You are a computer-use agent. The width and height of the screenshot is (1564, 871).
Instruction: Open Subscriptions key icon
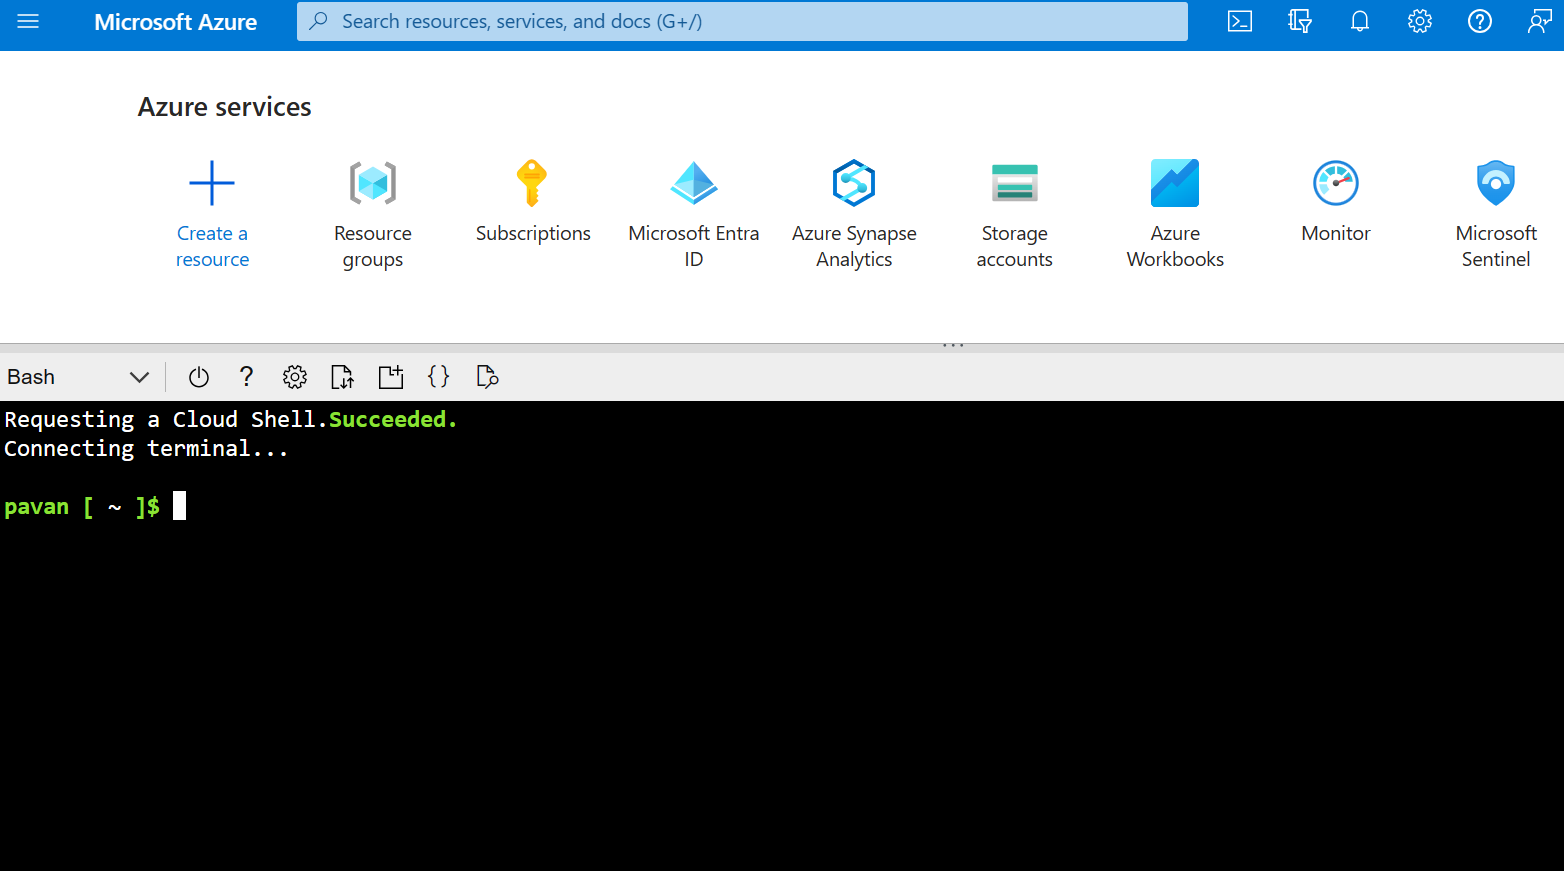coord(532,183)
